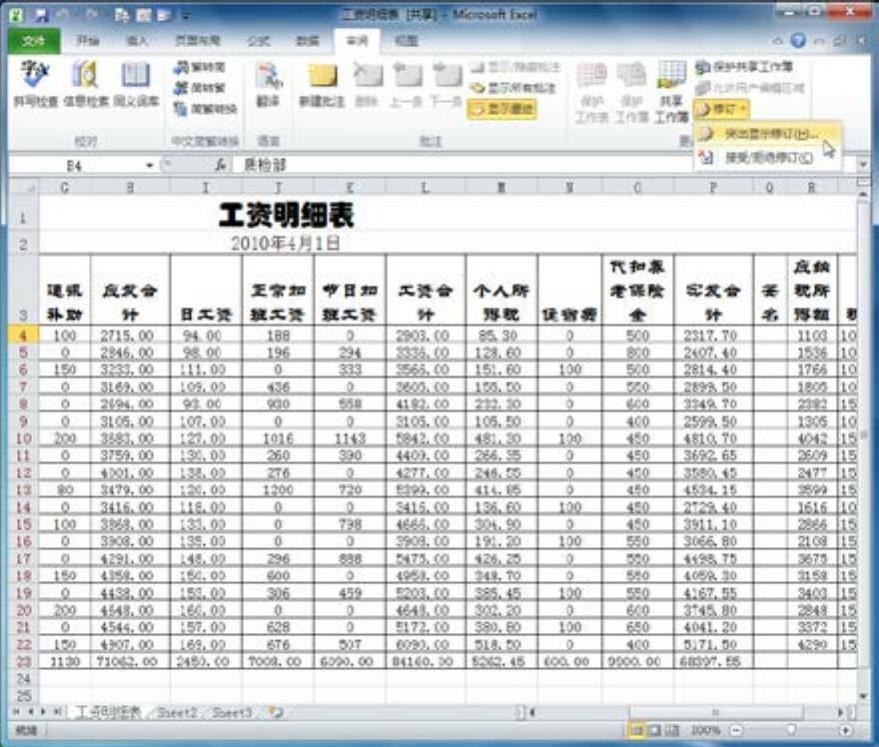Image resolution: width=879 pixels, height=747 pixels.
Task: Add a 新建批注 new comment
Action: [x=321, y=84]
